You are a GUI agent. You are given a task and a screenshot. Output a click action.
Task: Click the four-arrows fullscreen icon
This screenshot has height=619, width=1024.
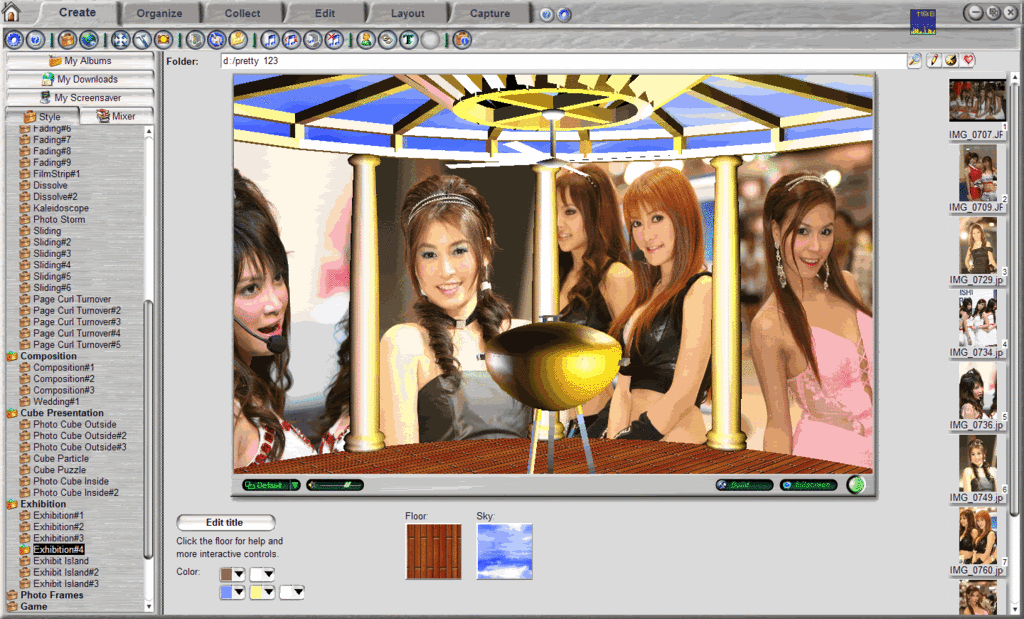120,40
